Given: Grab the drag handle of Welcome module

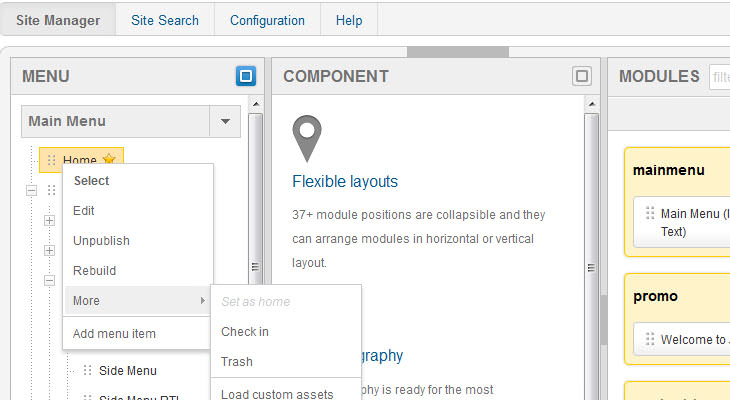Looking at the screenshot, I should coord(650,339).
